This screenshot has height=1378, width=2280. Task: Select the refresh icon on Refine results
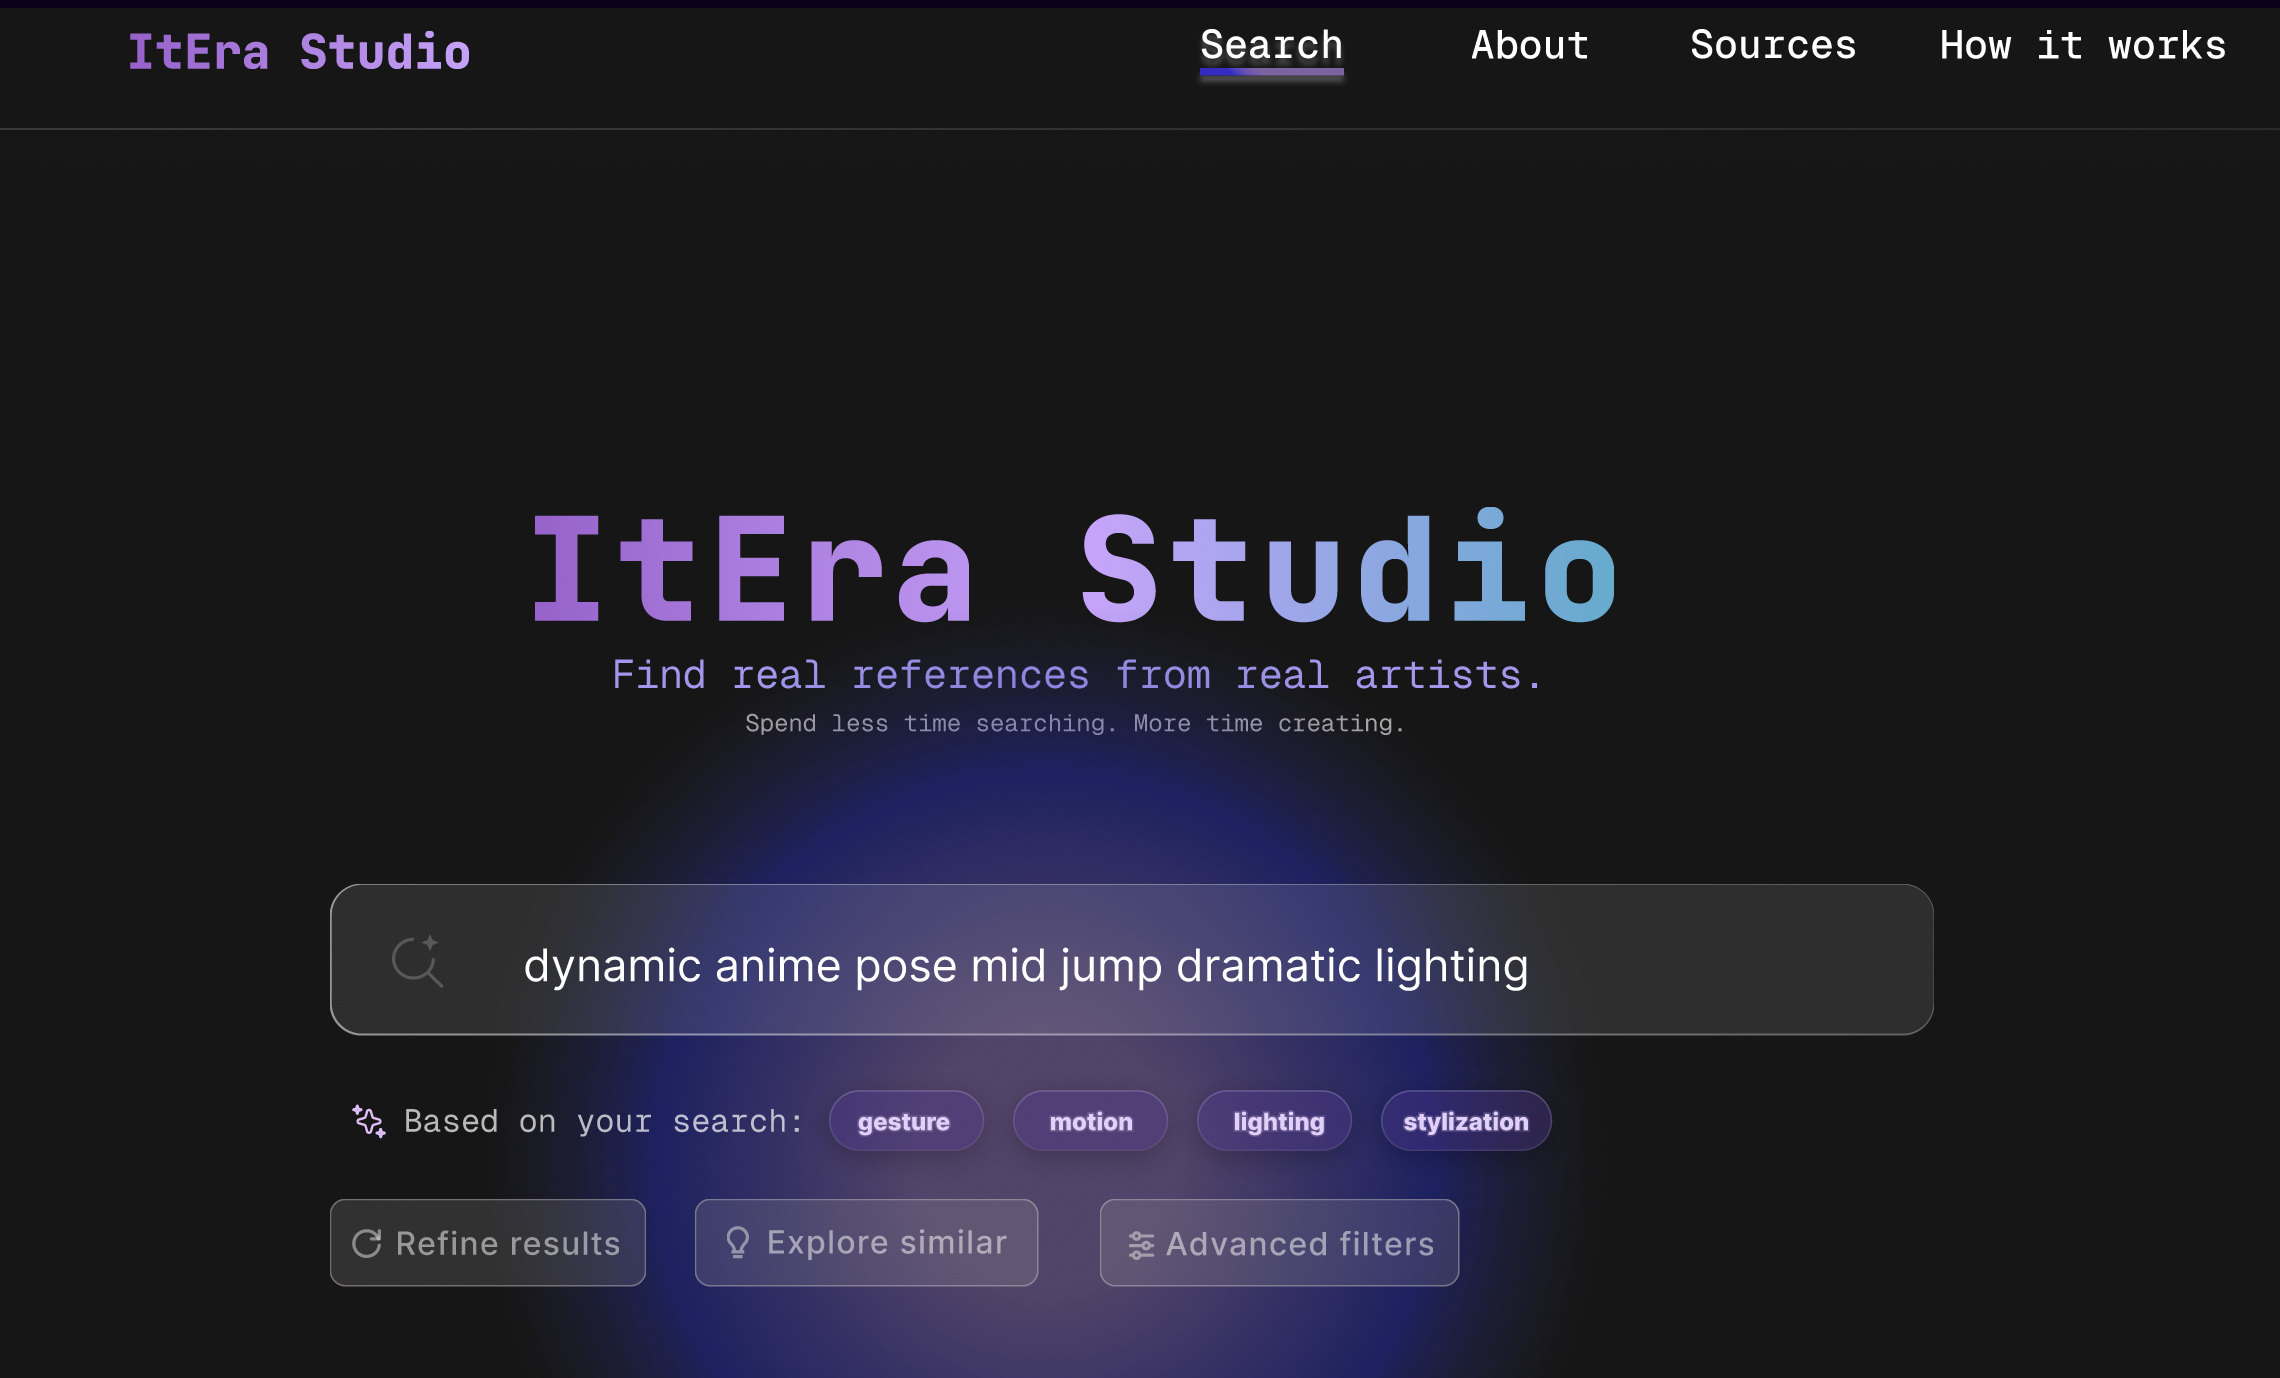tap(368, 1242)
